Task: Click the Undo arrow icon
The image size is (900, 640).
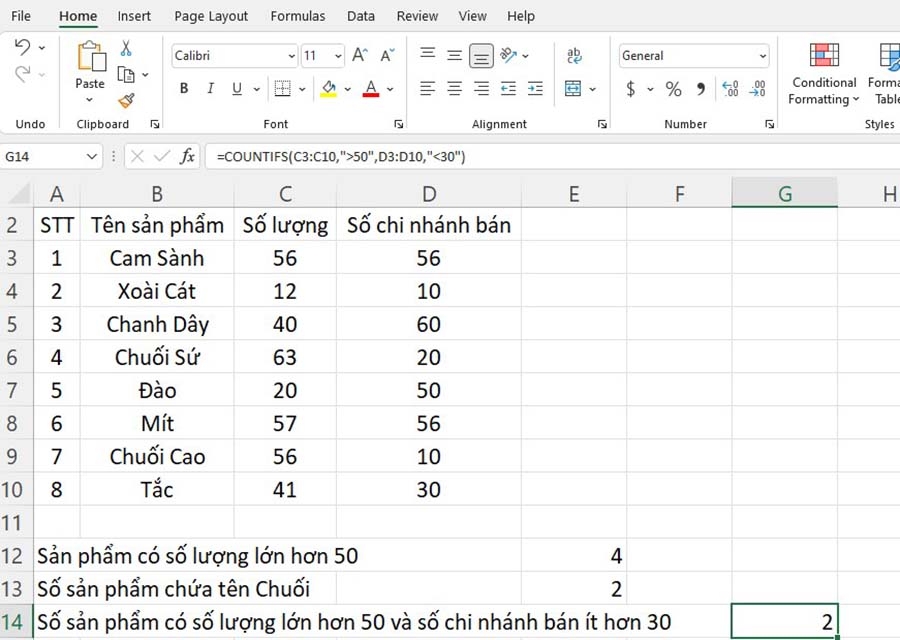Action: coord(22,47)
